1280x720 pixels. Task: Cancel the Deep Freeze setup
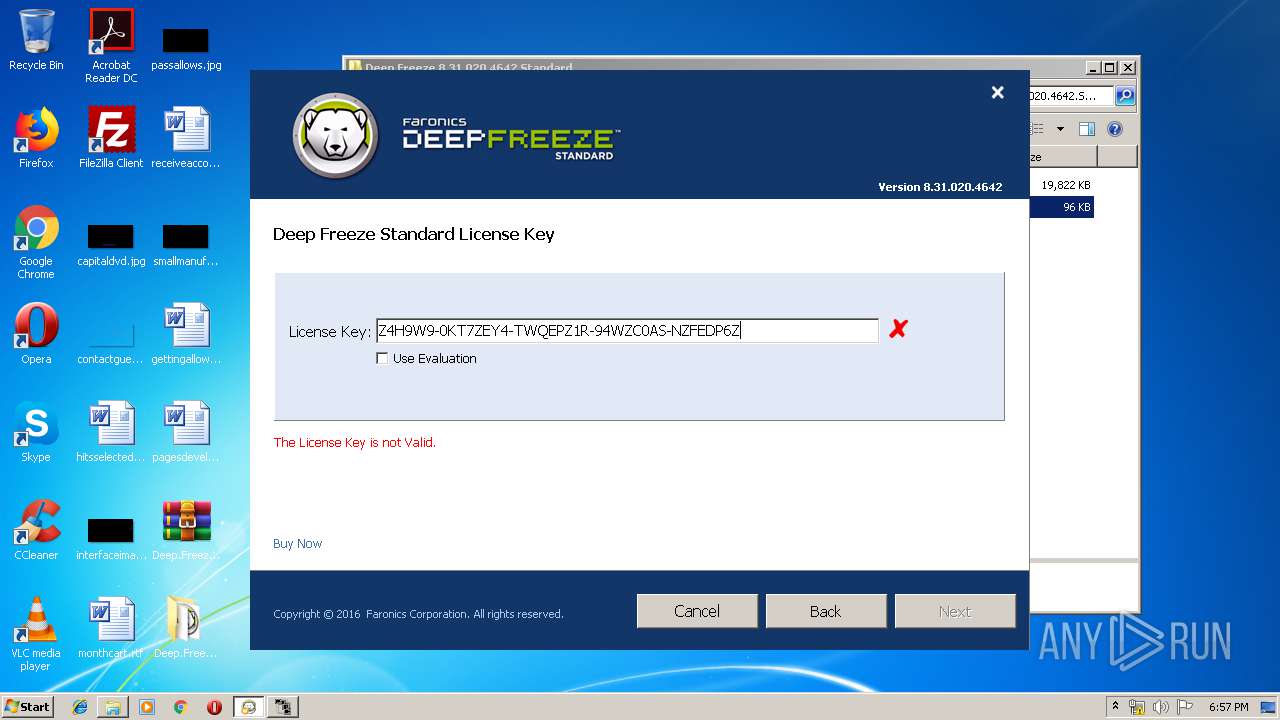point(697,611)
